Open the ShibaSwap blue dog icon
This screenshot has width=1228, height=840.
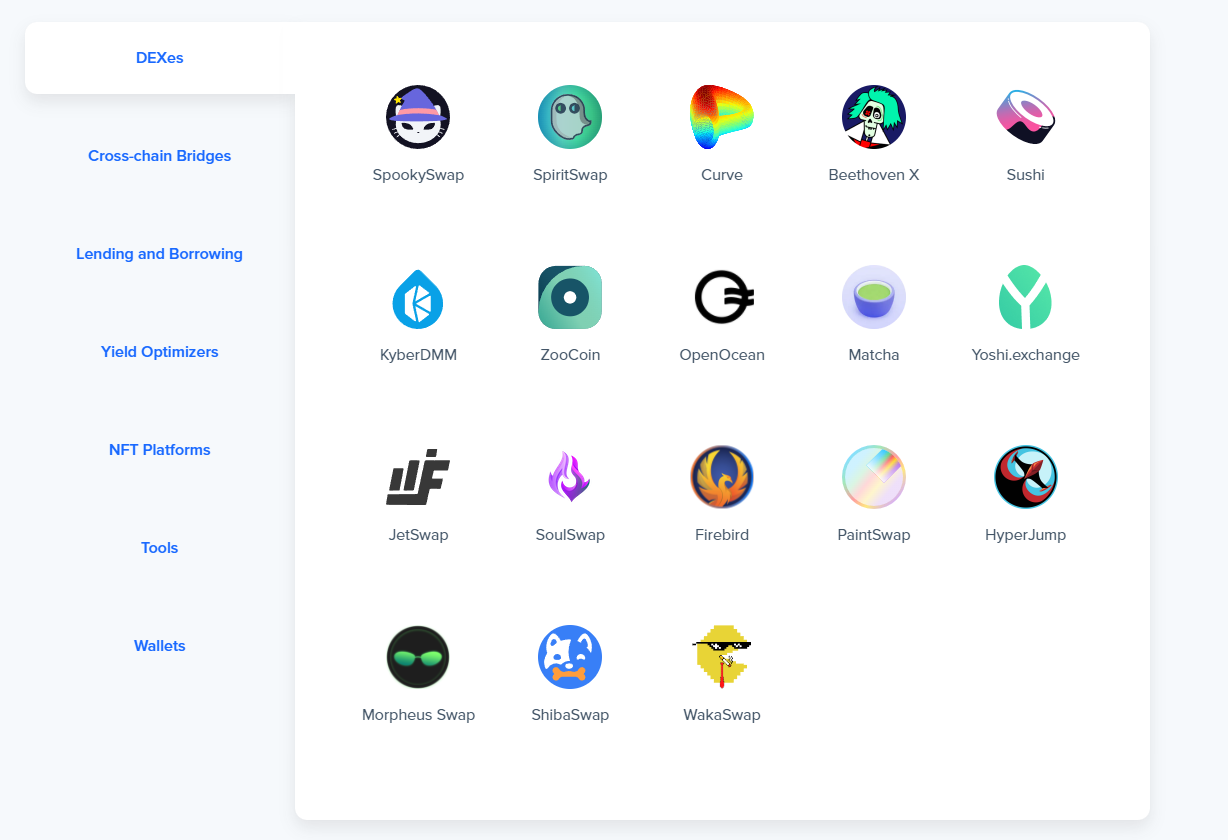point(570,657)
